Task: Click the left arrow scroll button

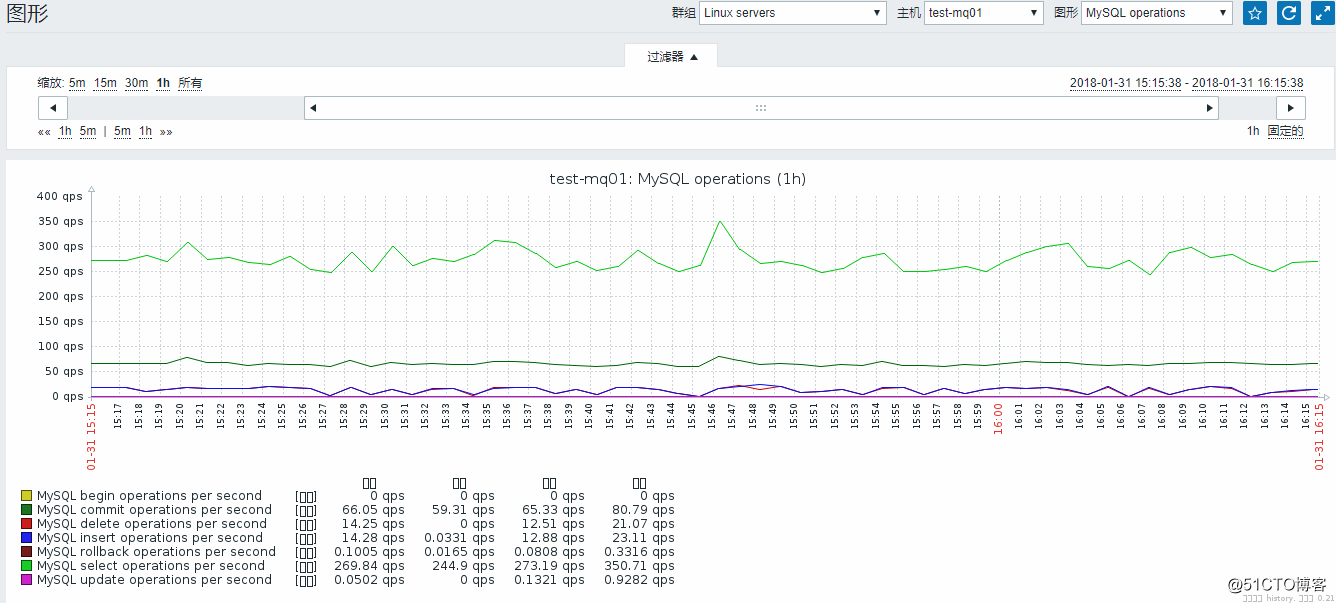Action: pyautogui.click(x=53, y=108)
